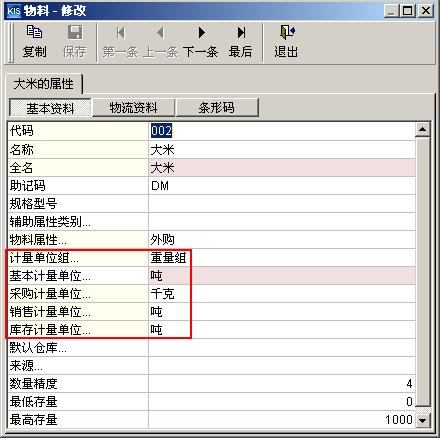Image resolution: width=440 pixels, height=438 pixels.
Task: Open the 计量单位组 selector showing 重量组
Action: click(x=282, y=258)
